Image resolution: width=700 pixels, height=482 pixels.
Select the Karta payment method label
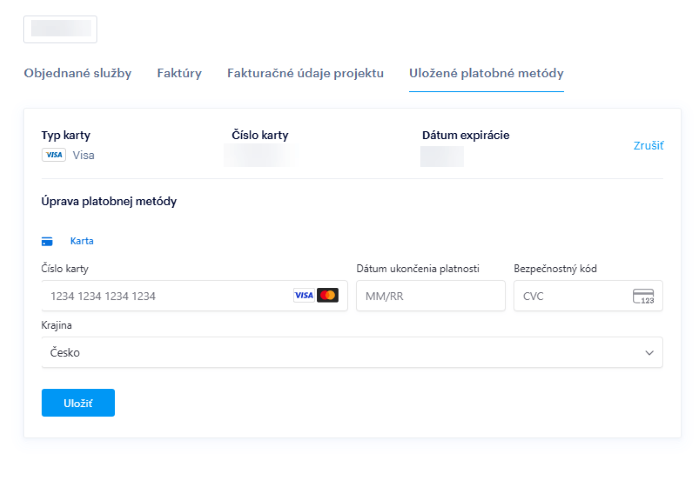82,241
